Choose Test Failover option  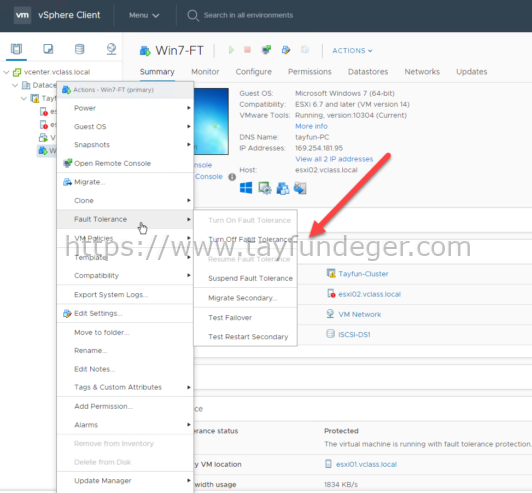coord(245,318)
